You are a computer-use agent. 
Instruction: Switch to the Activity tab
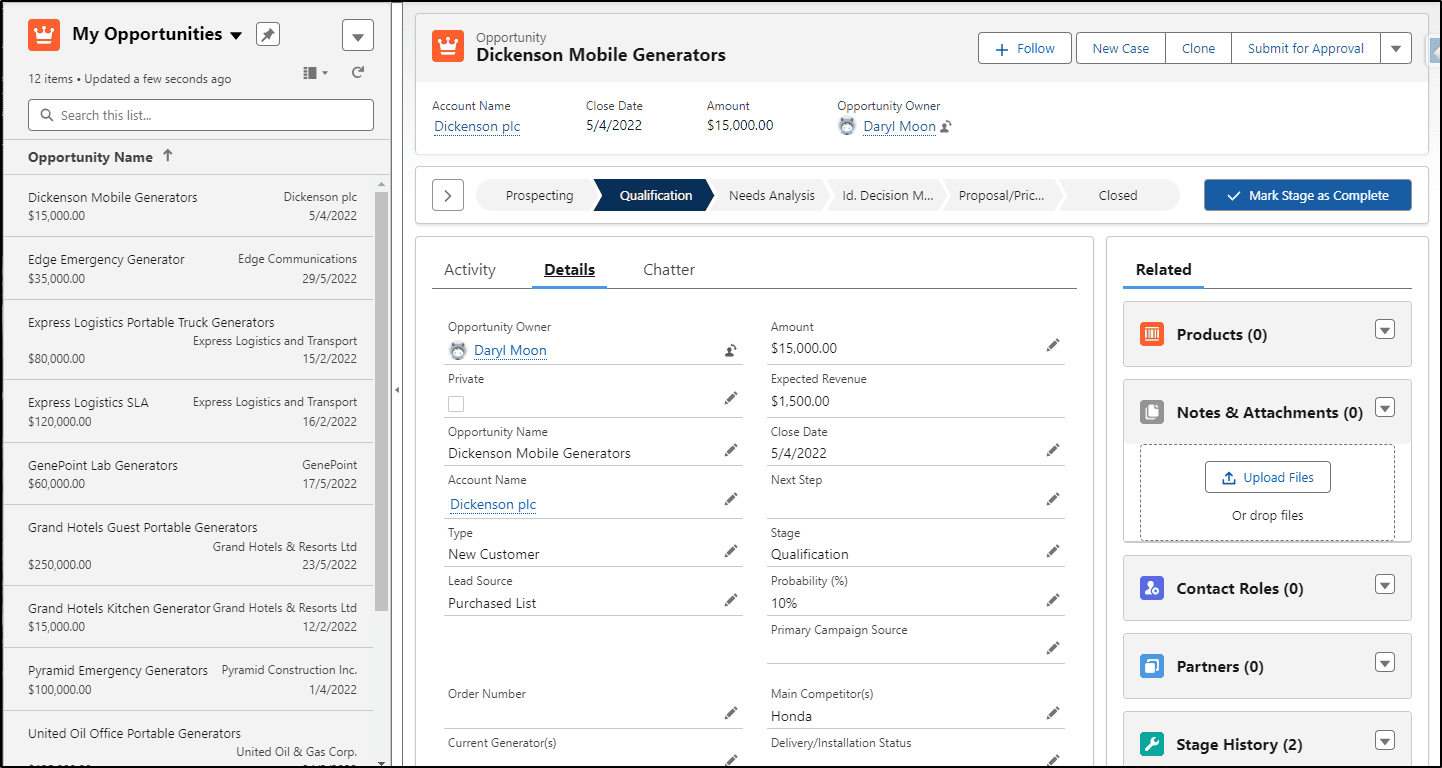point(470,270)
